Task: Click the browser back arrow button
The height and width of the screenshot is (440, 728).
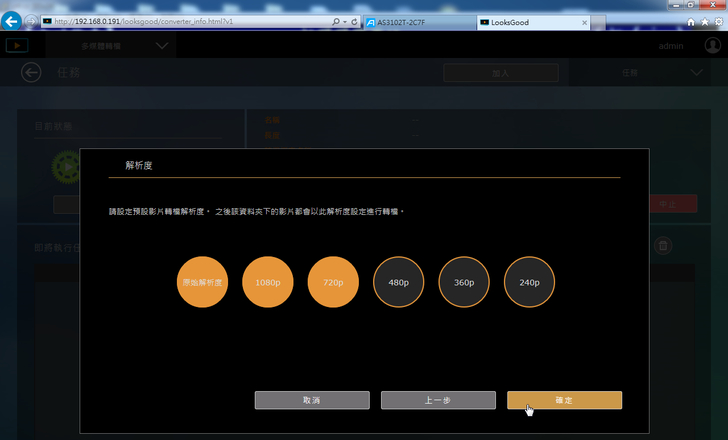Action: coord(13,21)
